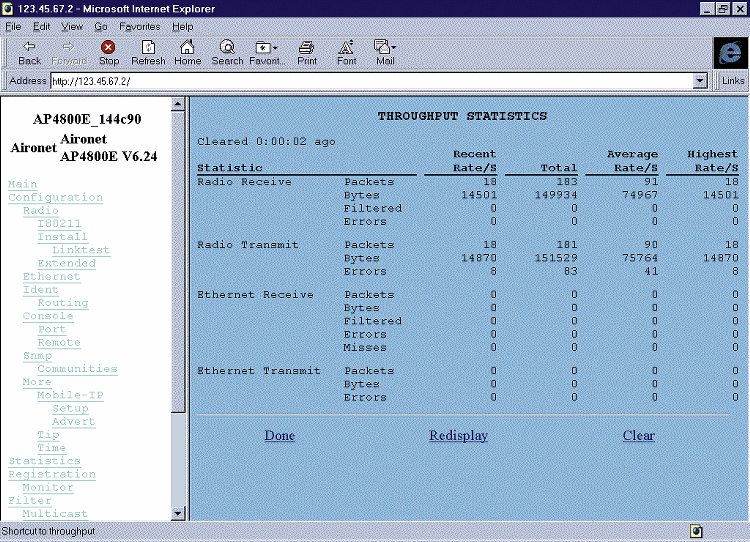This screenshot has height=542, width=750.
Task: Click the AP4800E_144c90 device name heading
Action: pyautogui.click(x=87, y=119)
